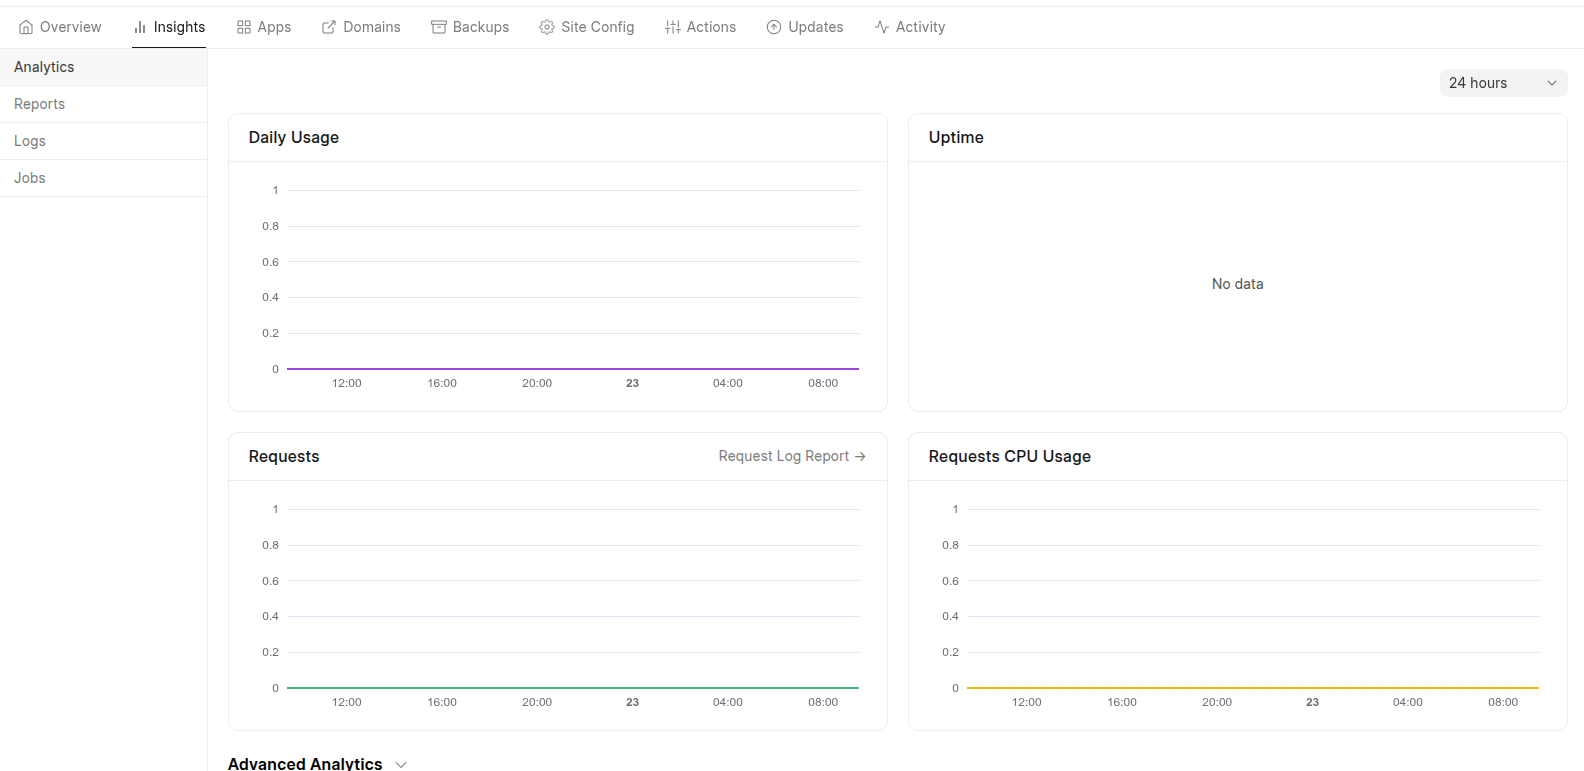Open Logs in the sidebar
Viewport: 1584px width, 771px height.
(104, 141)
